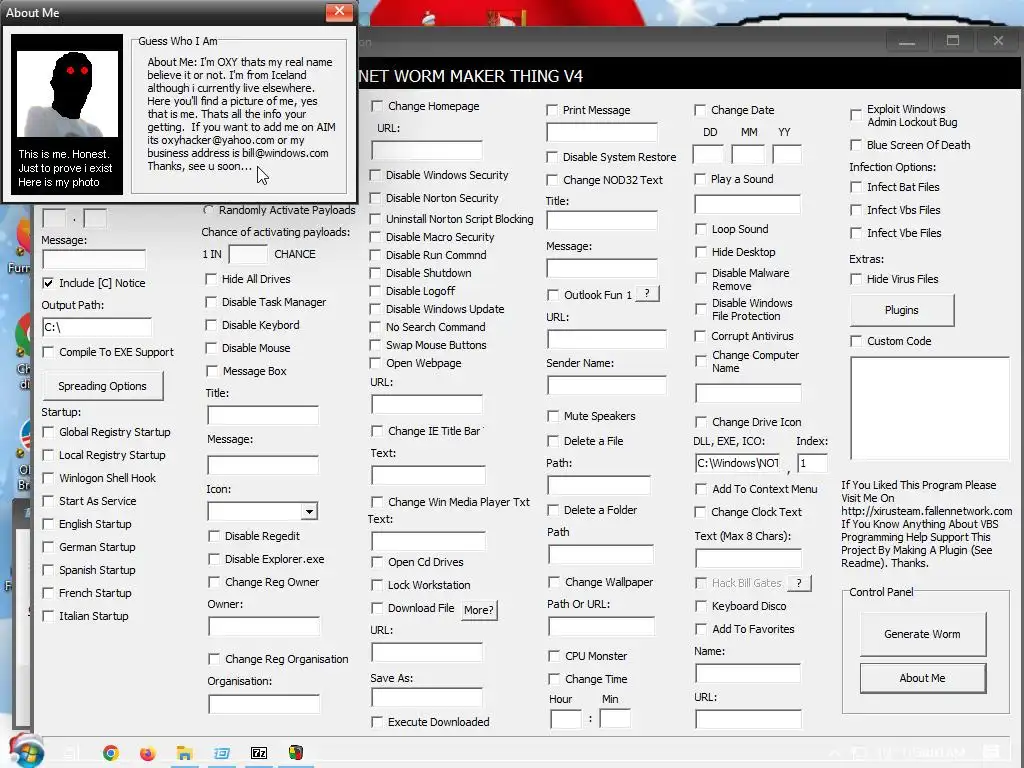Click the Generate Worm button
This screenshot has width=1024, height=768.
pyautogui.click(x=922, y=634)
